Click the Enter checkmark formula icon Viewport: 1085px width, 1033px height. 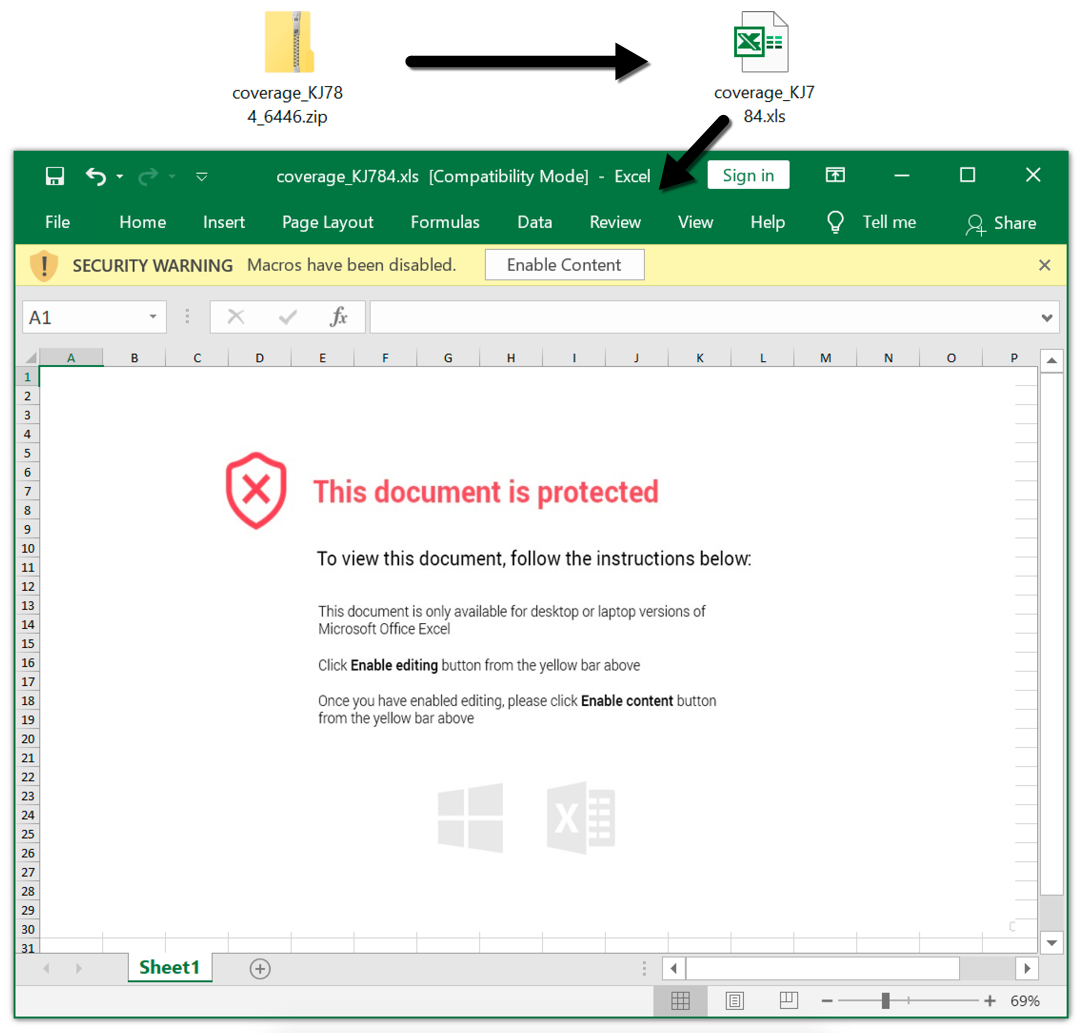(288, 317)
